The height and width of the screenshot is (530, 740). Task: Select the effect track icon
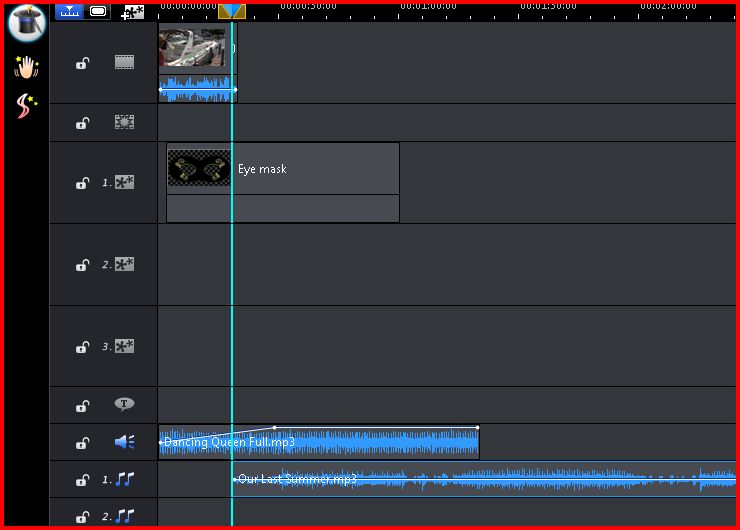coord(124,122)
